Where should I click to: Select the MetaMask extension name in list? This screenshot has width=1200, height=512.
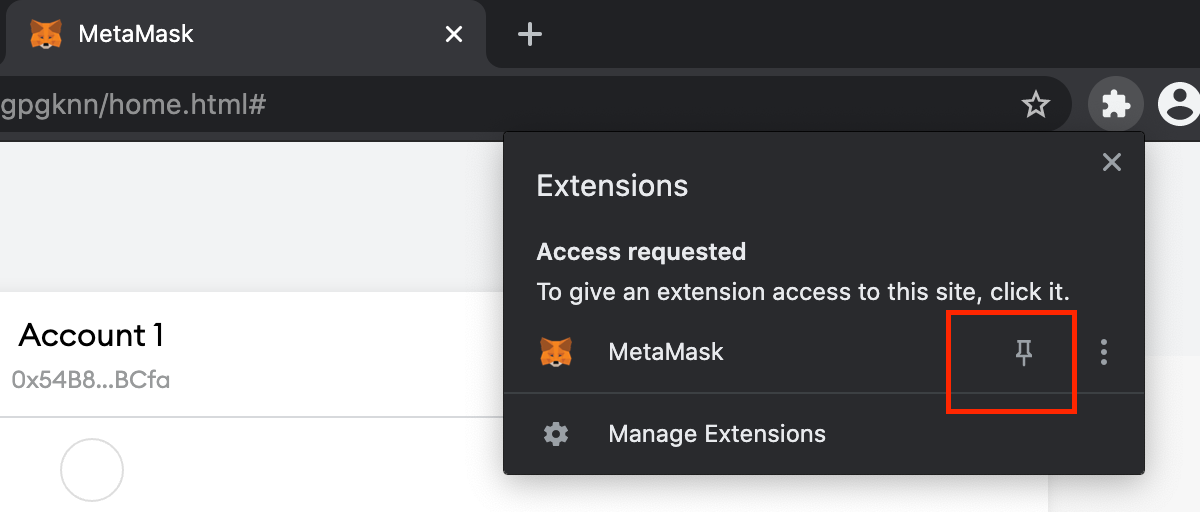[665, 352]
